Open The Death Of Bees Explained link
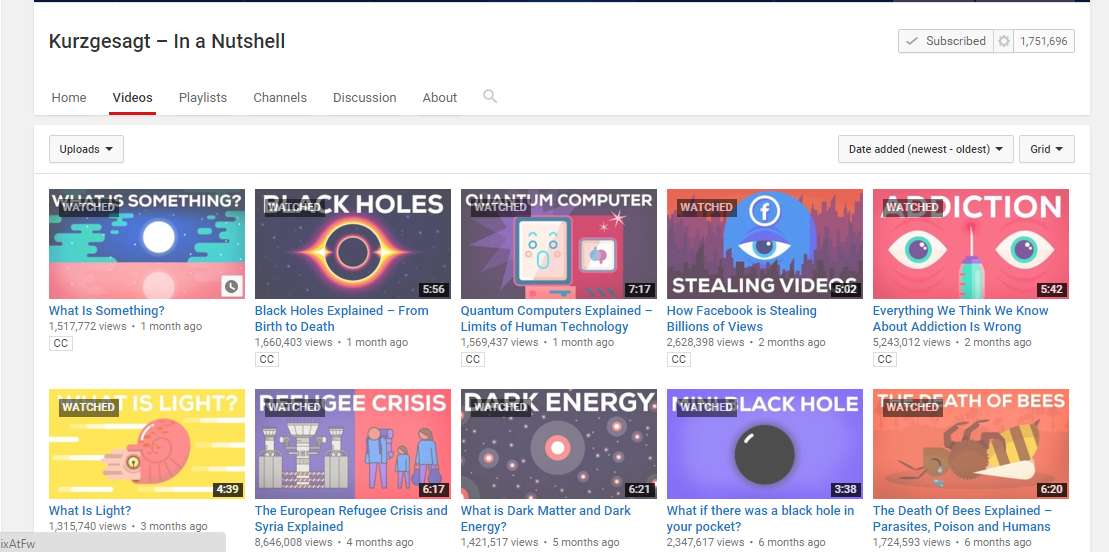The width and height of the screenshot is (1109, 552). click(963, 518)
